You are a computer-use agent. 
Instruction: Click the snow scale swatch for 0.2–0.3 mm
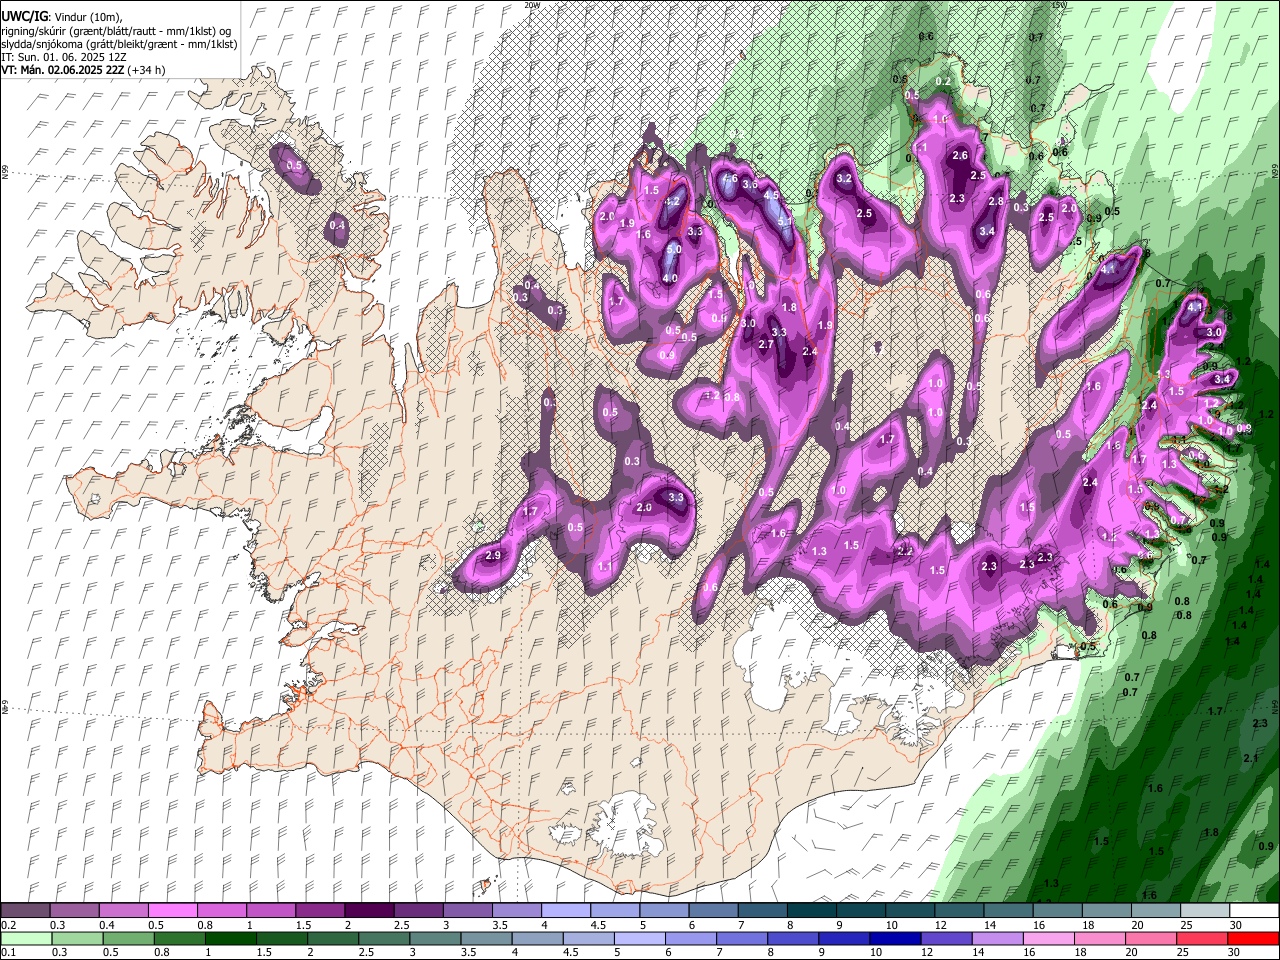[x=26, y=911]
